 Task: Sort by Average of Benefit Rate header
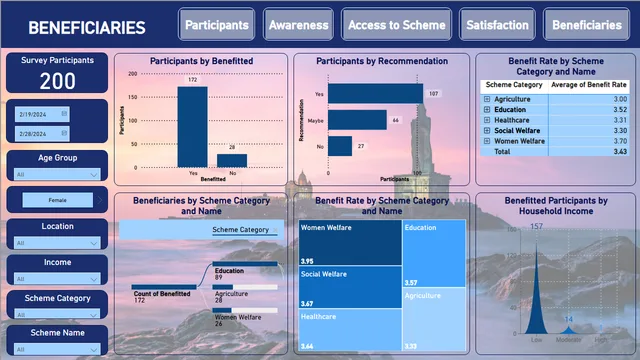click(x=589, y=85)
